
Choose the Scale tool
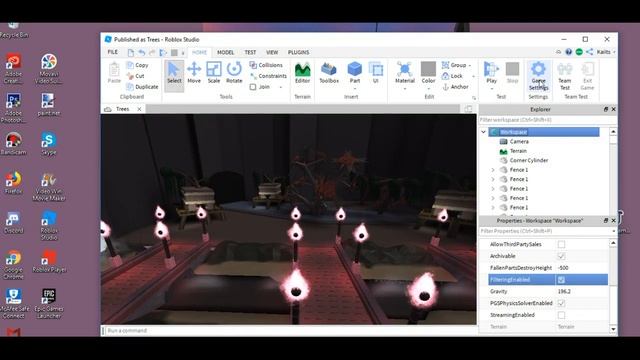tap(214, 73)
